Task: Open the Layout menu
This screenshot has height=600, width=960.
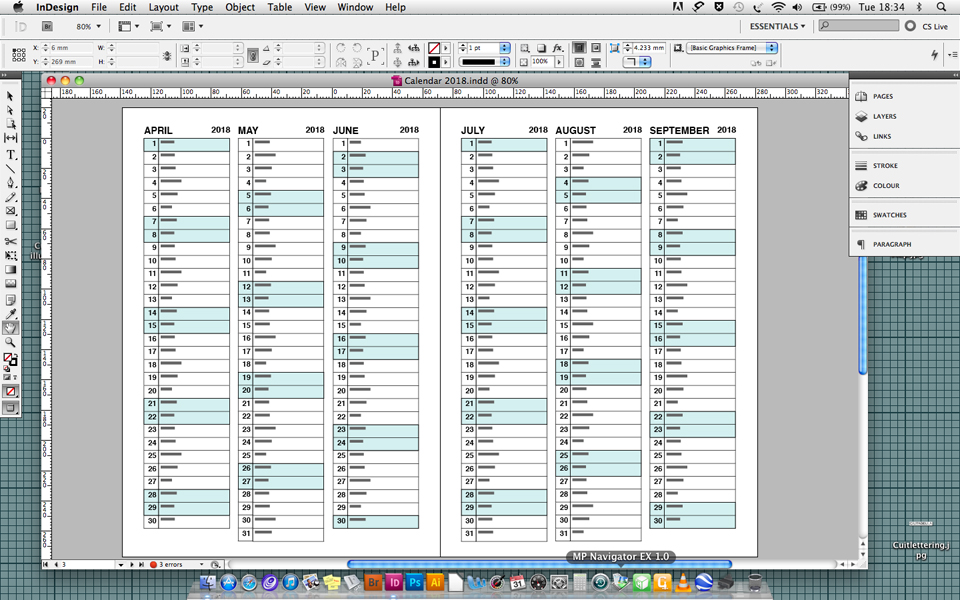Action: (x=163, y=7)
